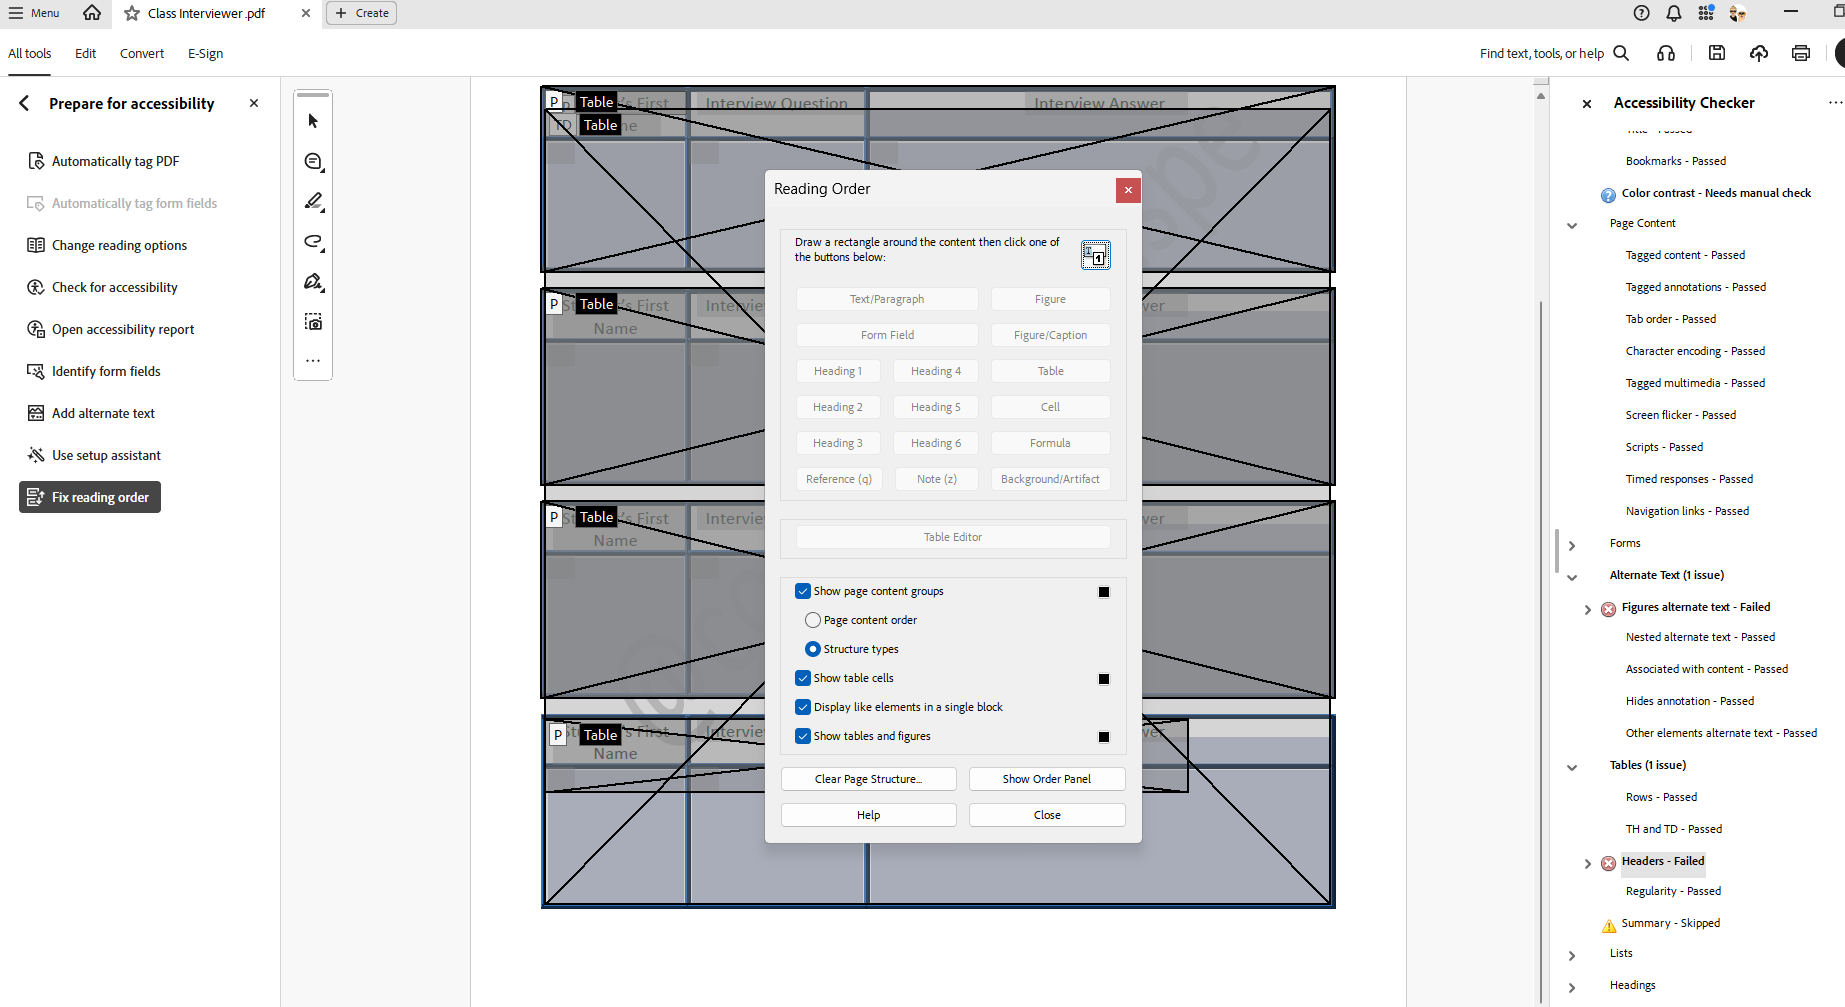
Task: Expand Figures alternate text - Failed
Action: point(1588,609)
